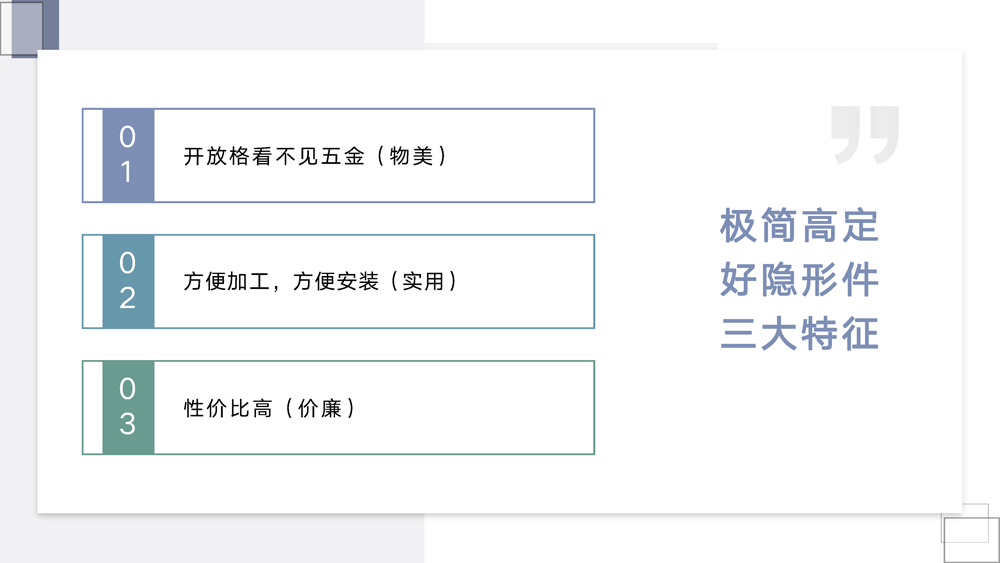Select the heading line 极简高定

click(x=799, y=226)
